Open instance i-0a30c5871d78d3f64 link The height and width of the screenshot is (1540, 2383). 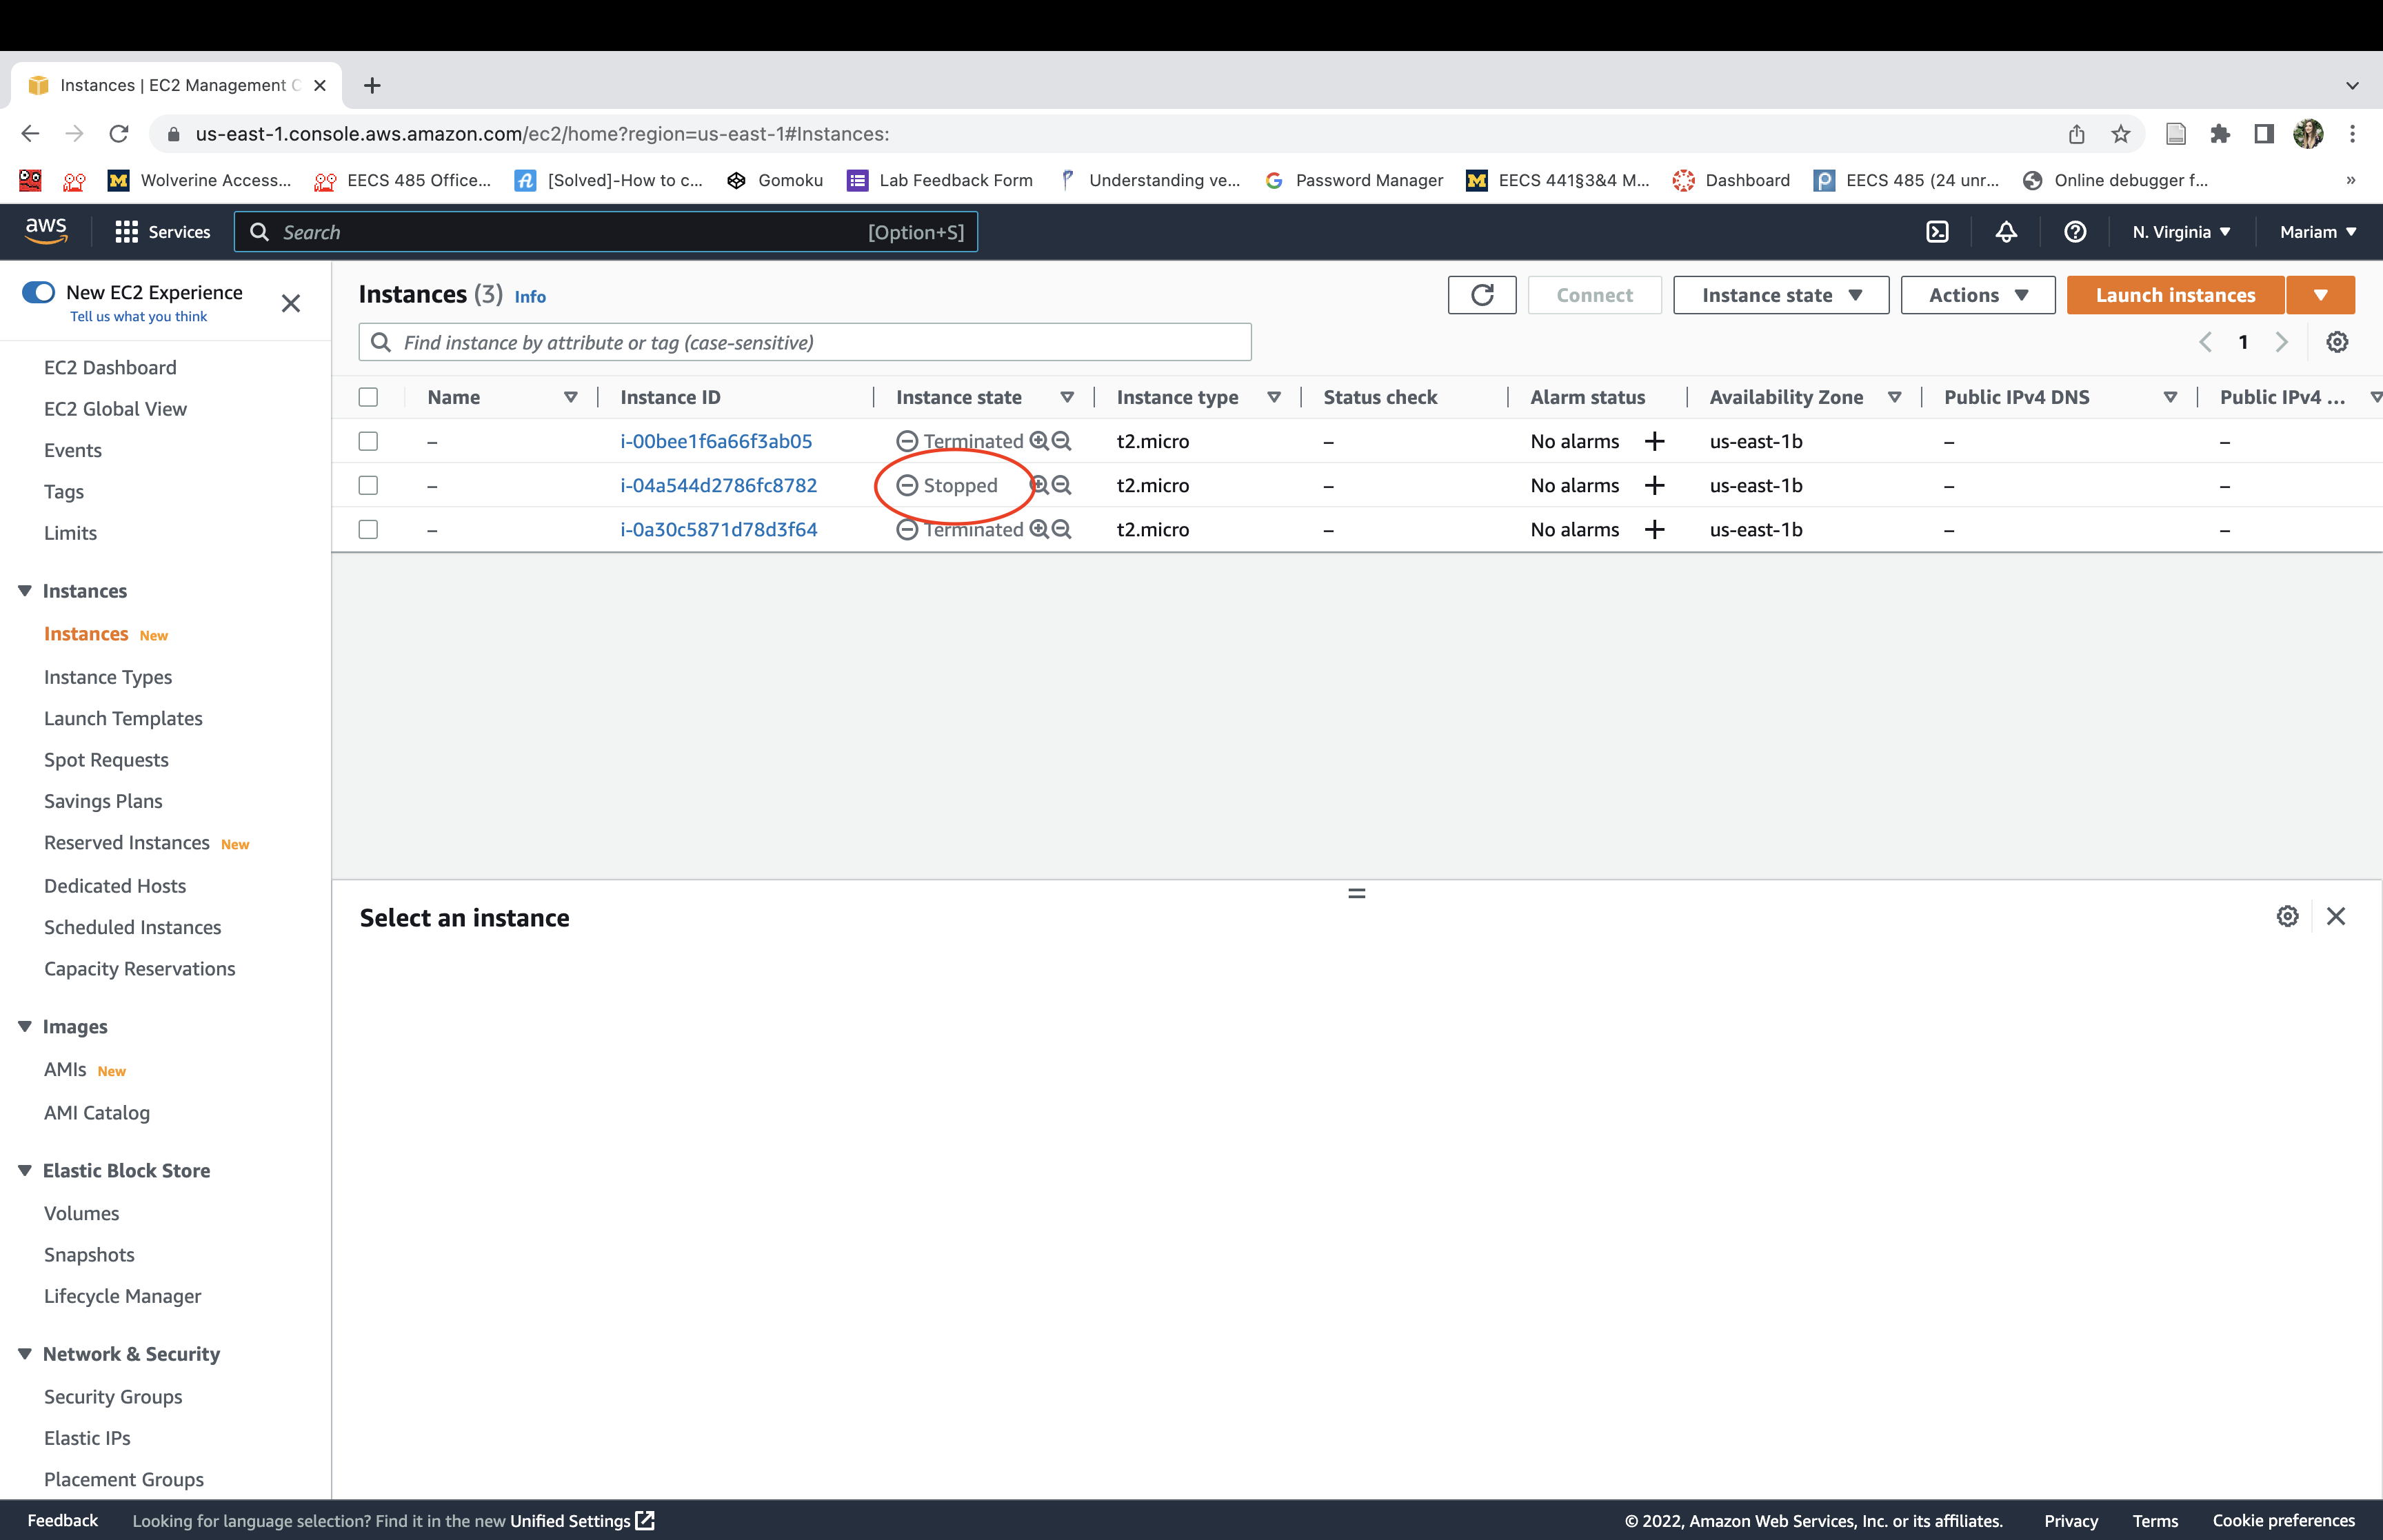718,530
